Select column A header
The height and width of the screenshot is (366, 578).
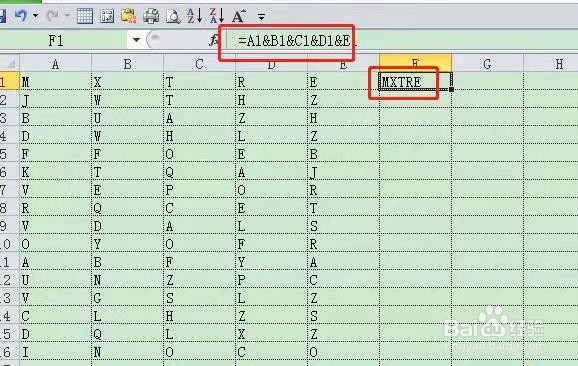[55, 63]
